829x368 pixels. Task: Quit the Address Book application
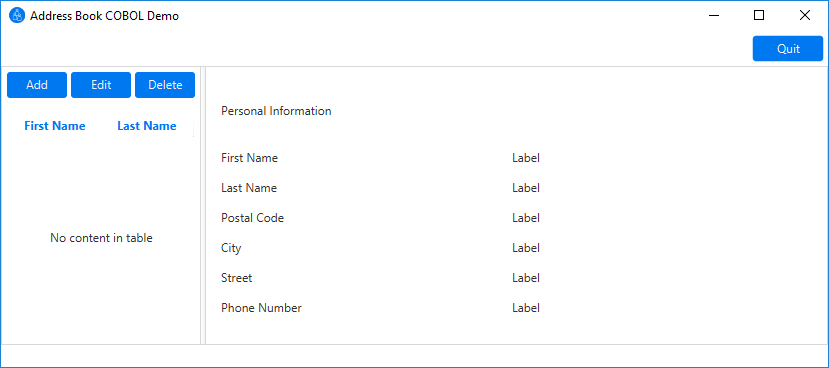click(x=788, y=49)
